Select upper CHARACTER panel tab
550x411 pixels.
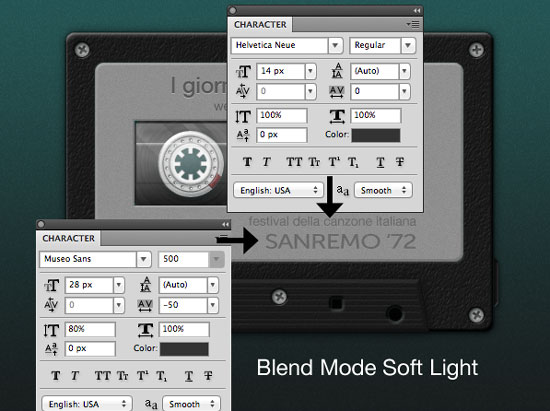pyautogui.click(x=260, y=25)
